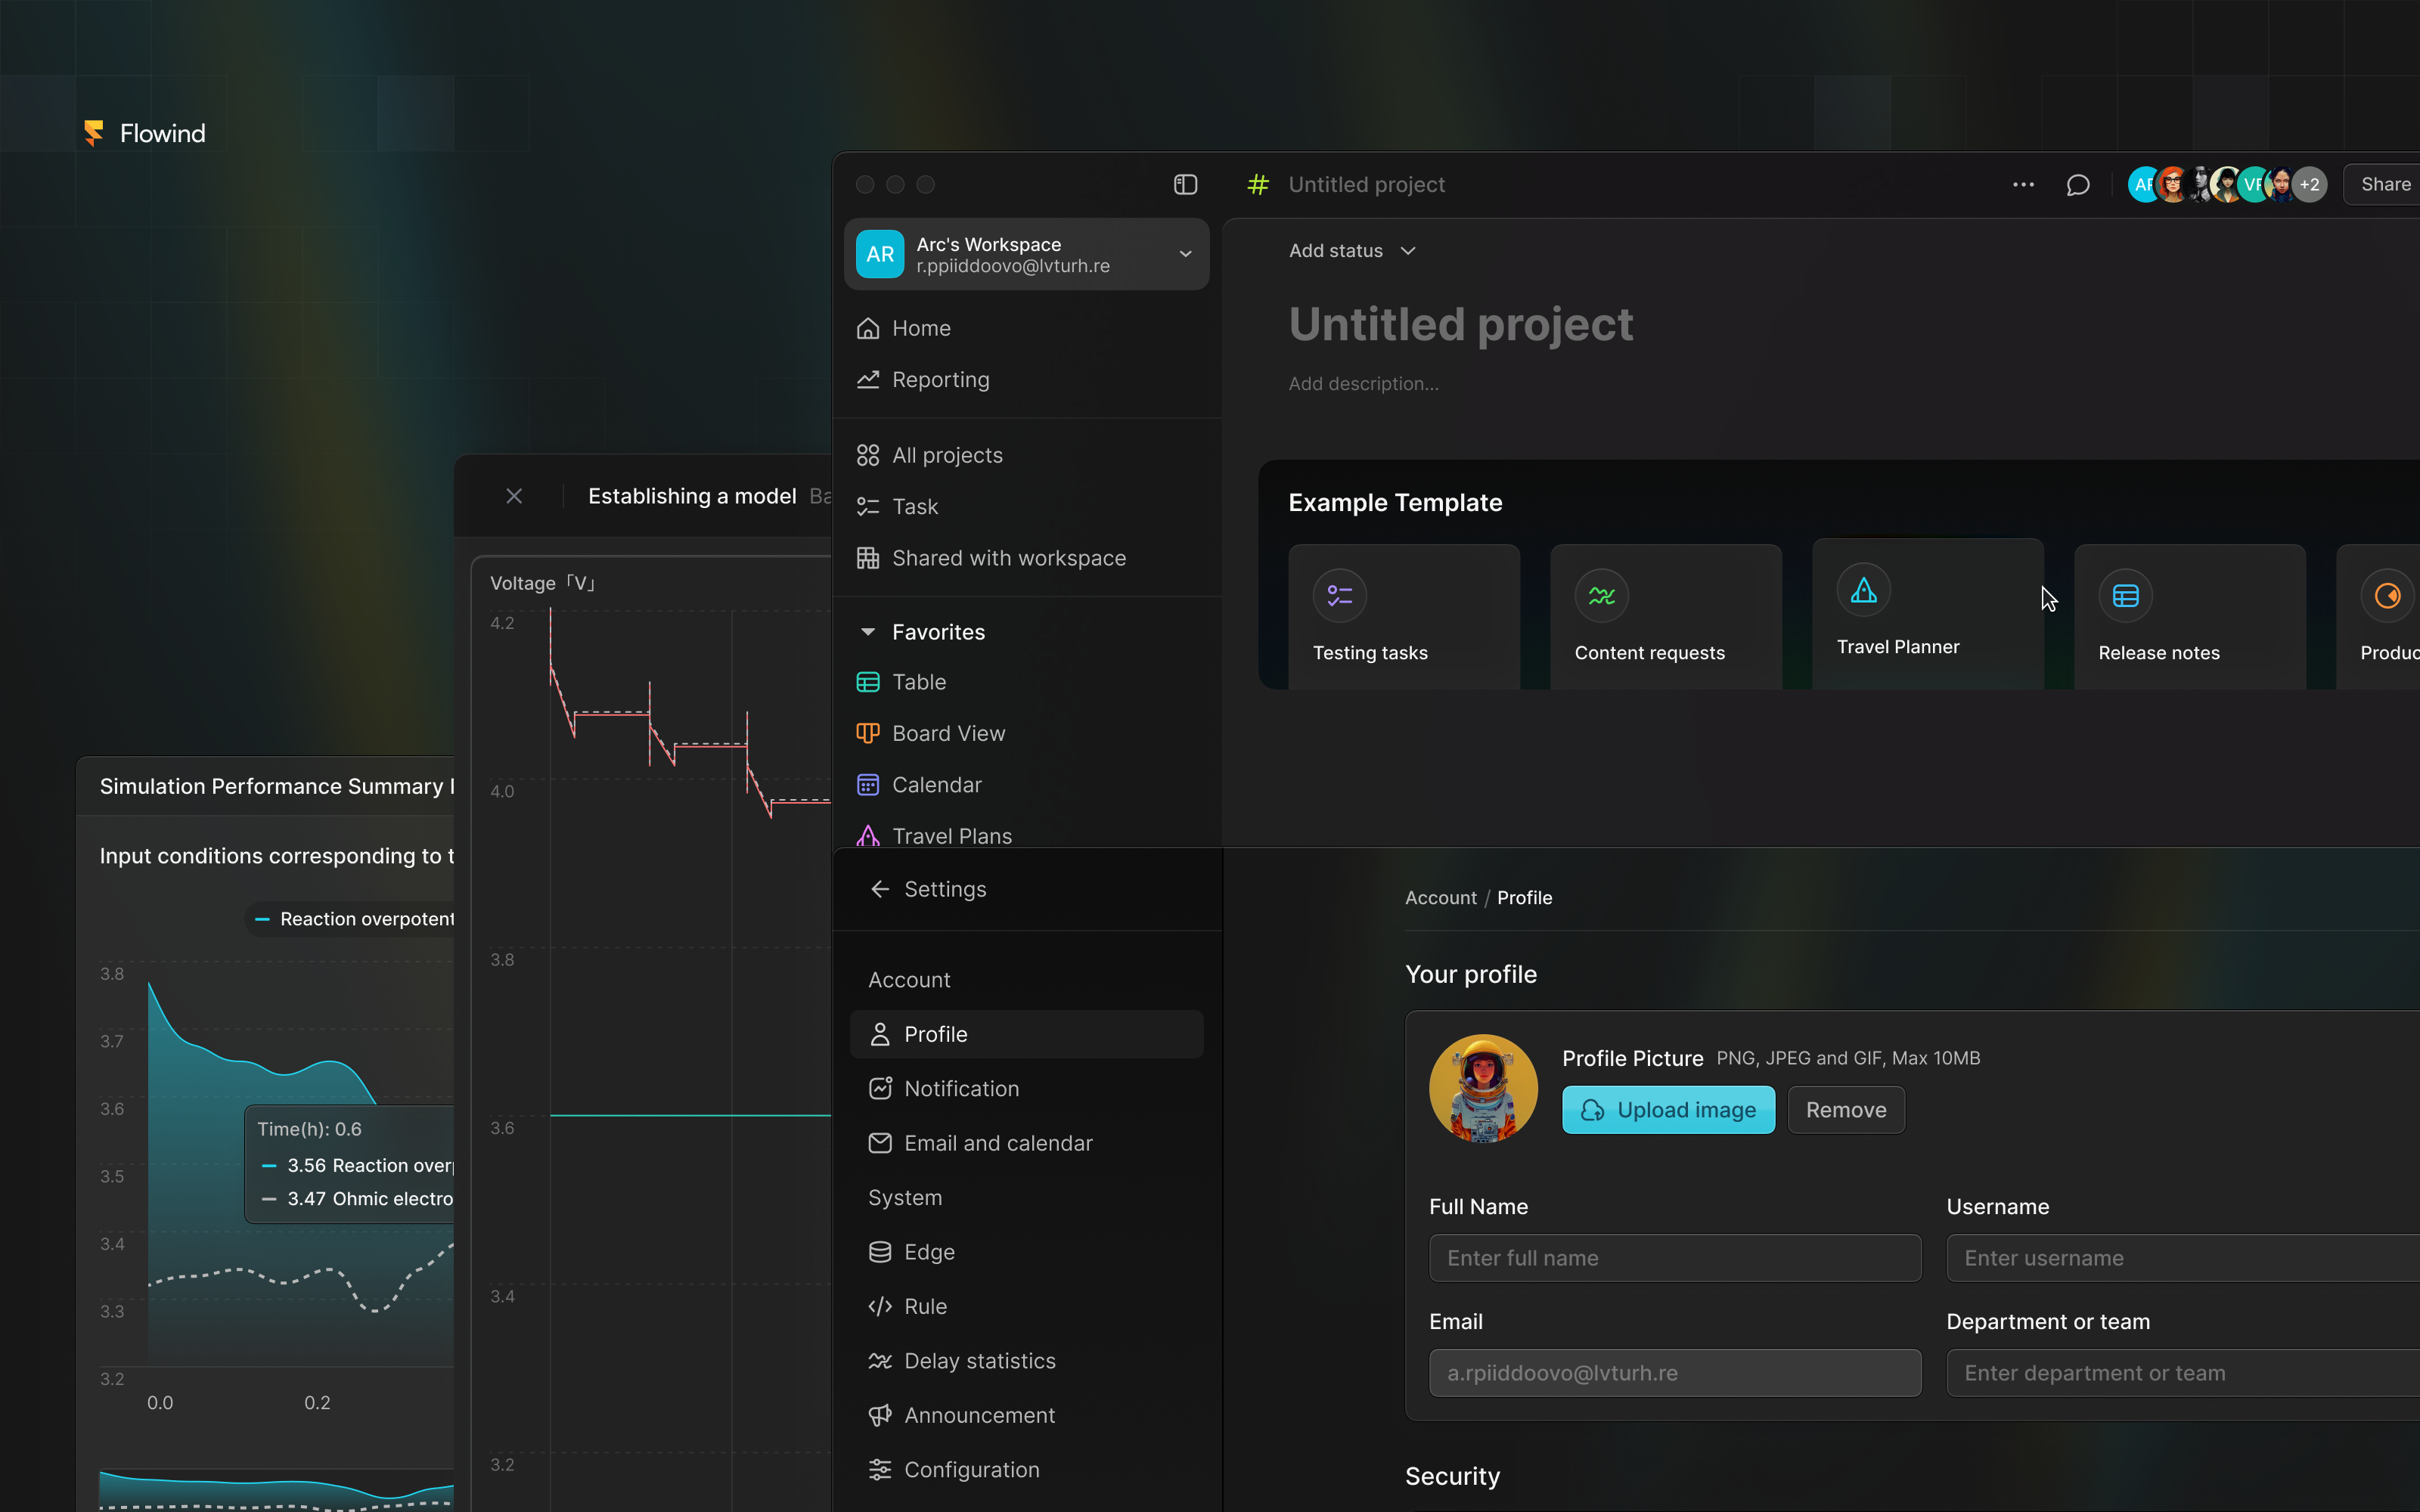Open Announcement settings

1027,1415
